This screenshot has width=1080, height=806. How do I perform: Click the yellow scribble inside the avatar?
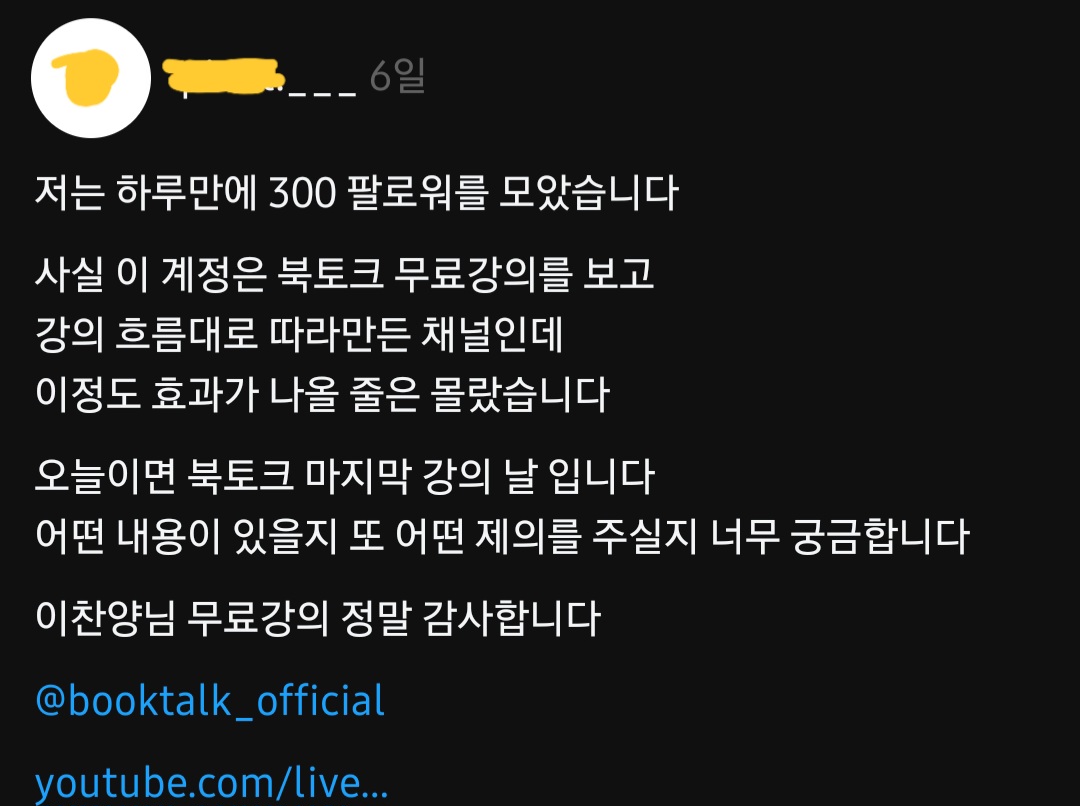click(85, 76)
